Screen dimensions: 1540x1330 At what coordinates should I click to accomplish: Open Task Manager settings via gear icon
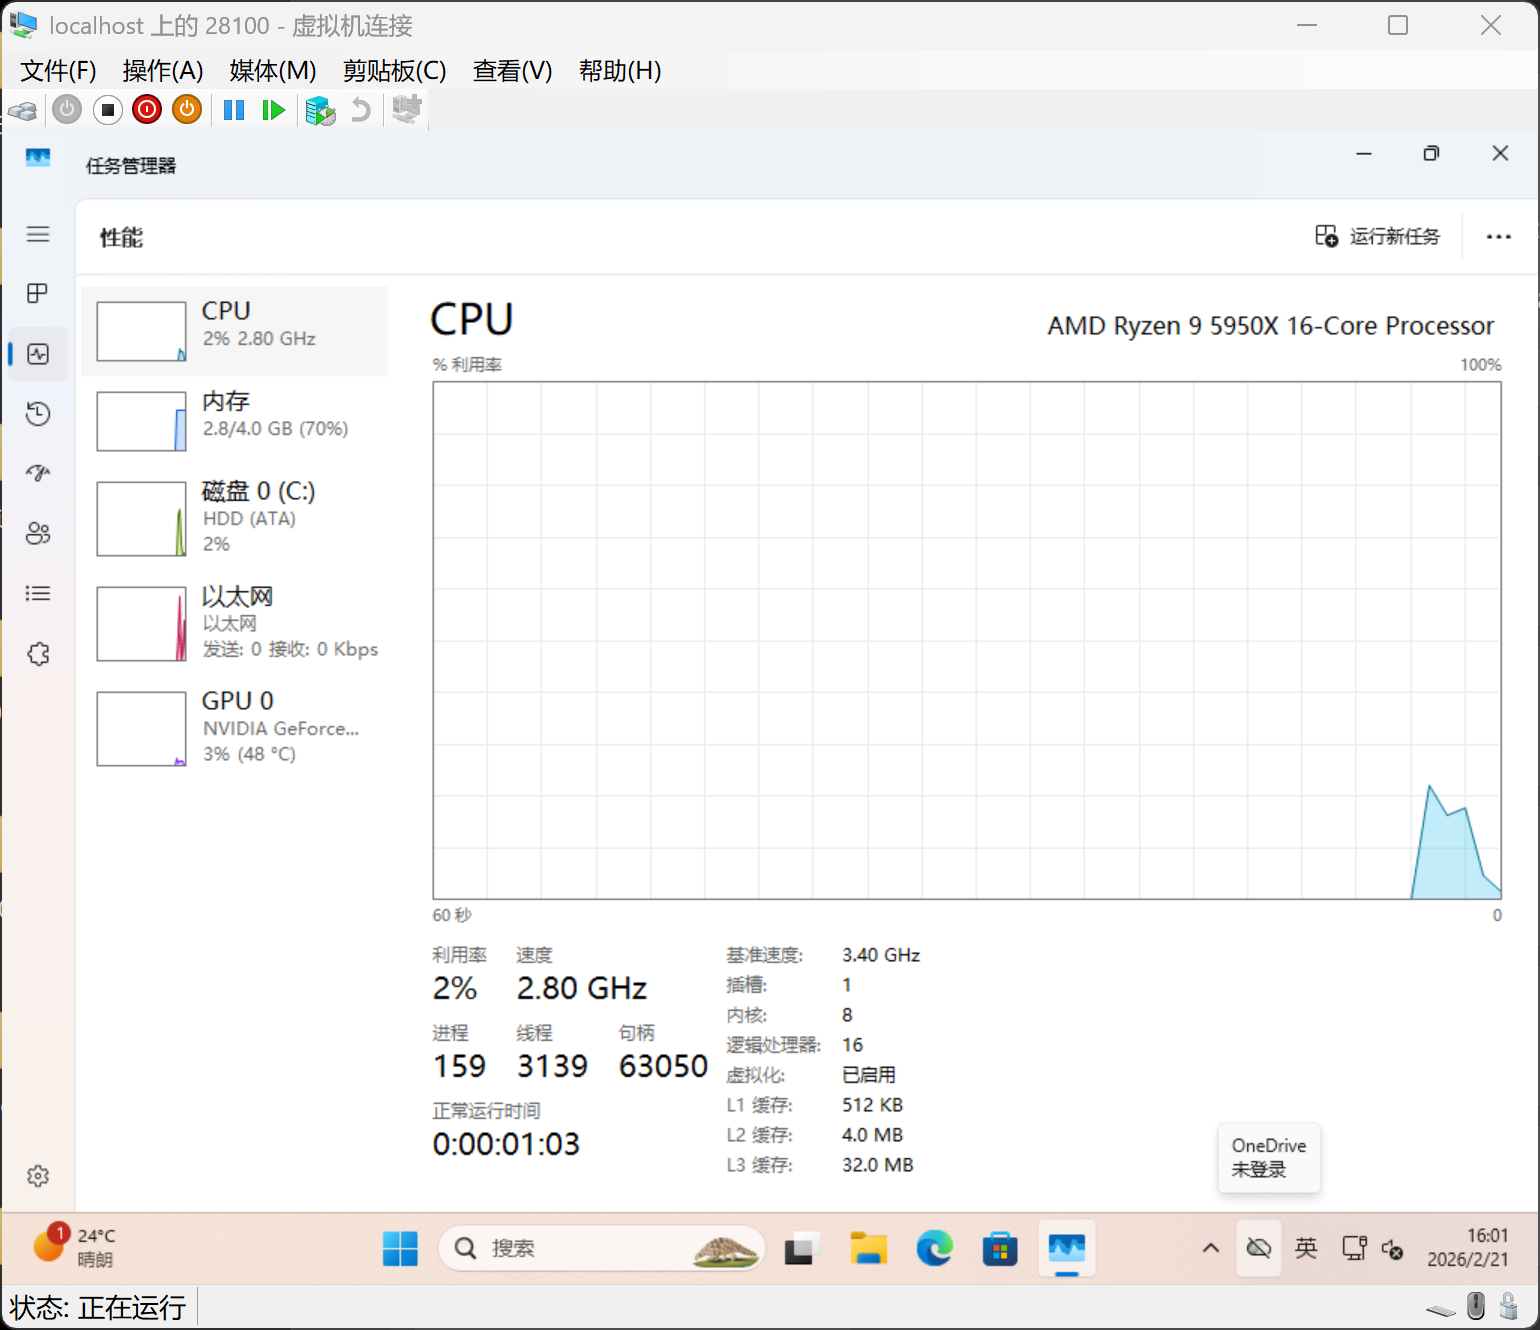tap(38, 1176)
